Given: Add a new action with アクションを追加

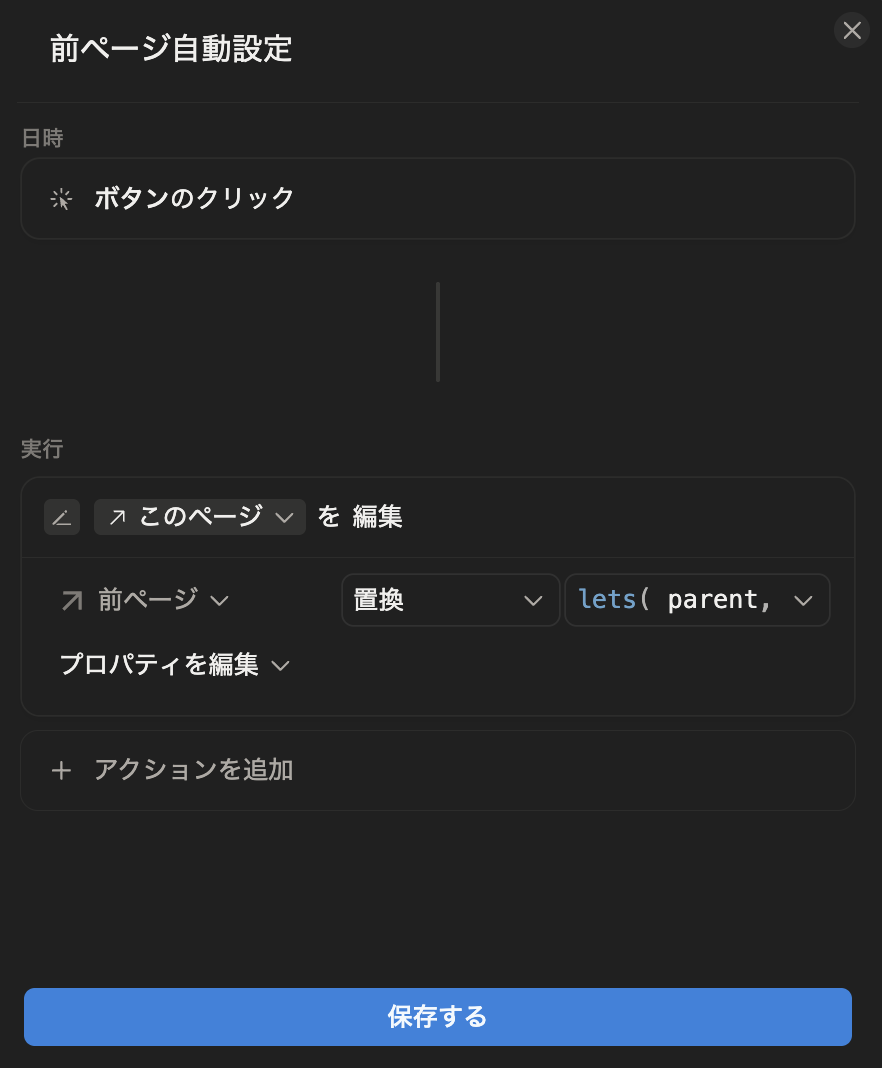Looking at the screenshot, I should tap(438, 770).
